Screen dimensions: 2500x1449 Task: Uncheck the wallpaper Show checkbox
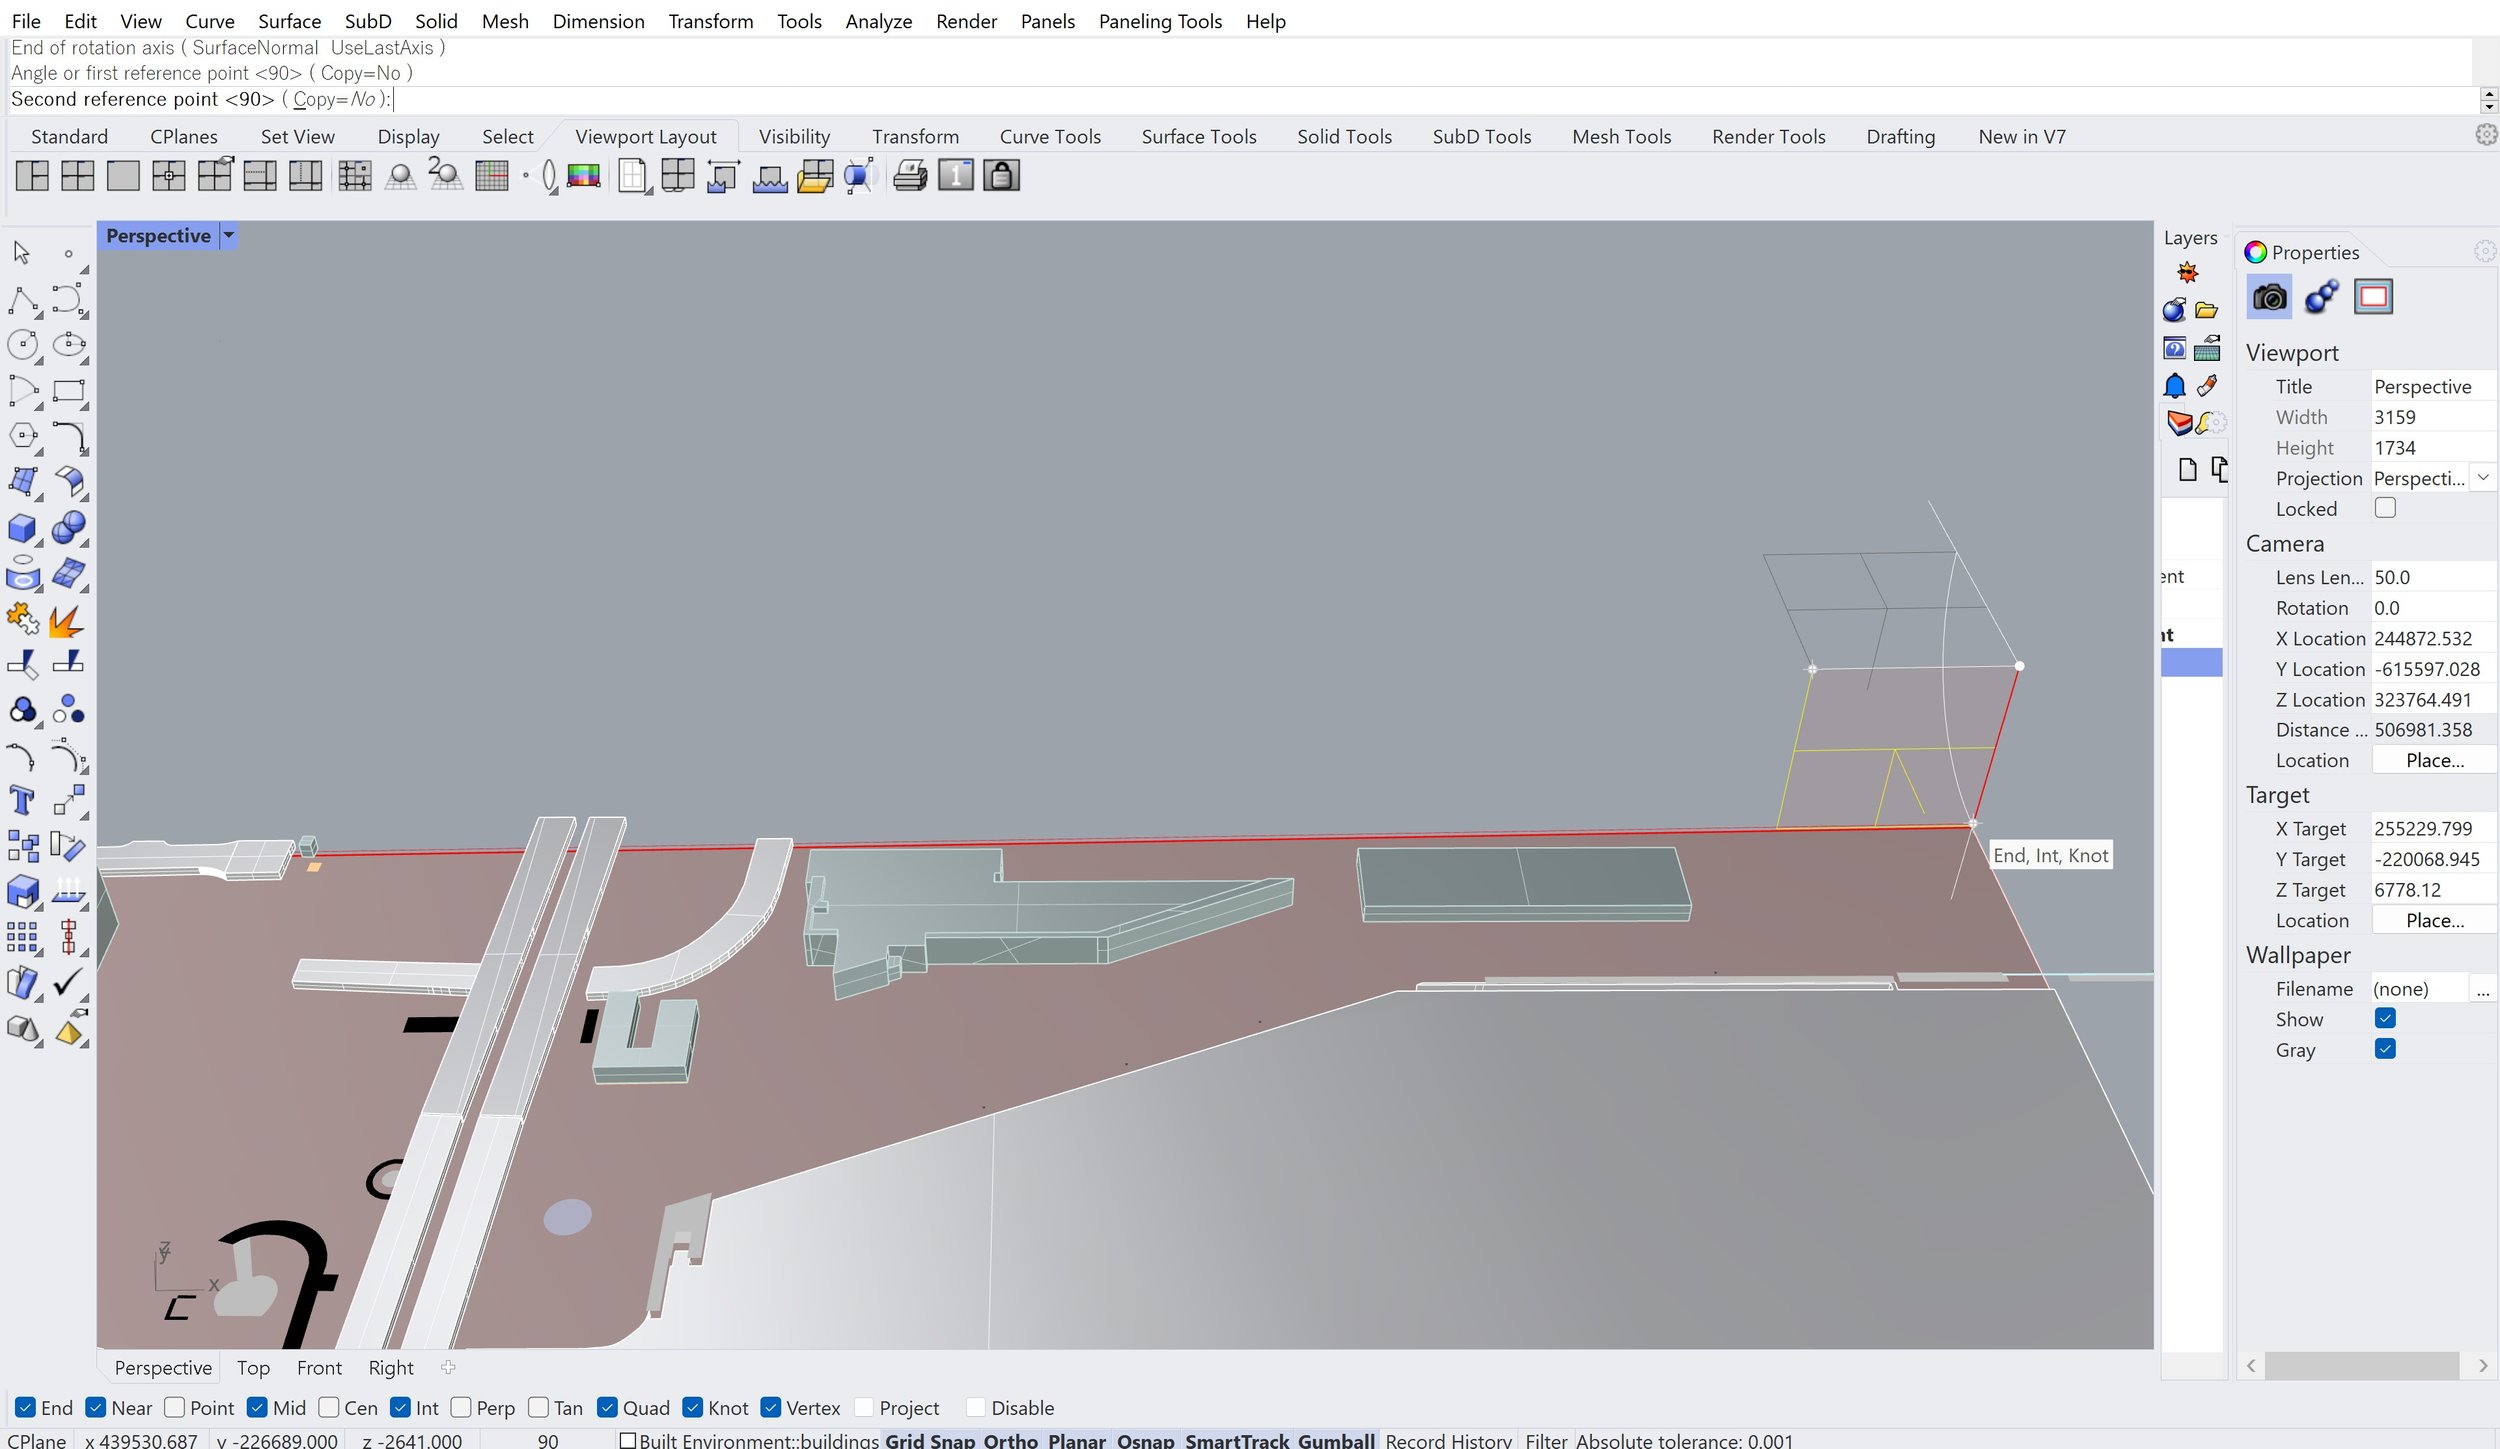[2385, 1018]
